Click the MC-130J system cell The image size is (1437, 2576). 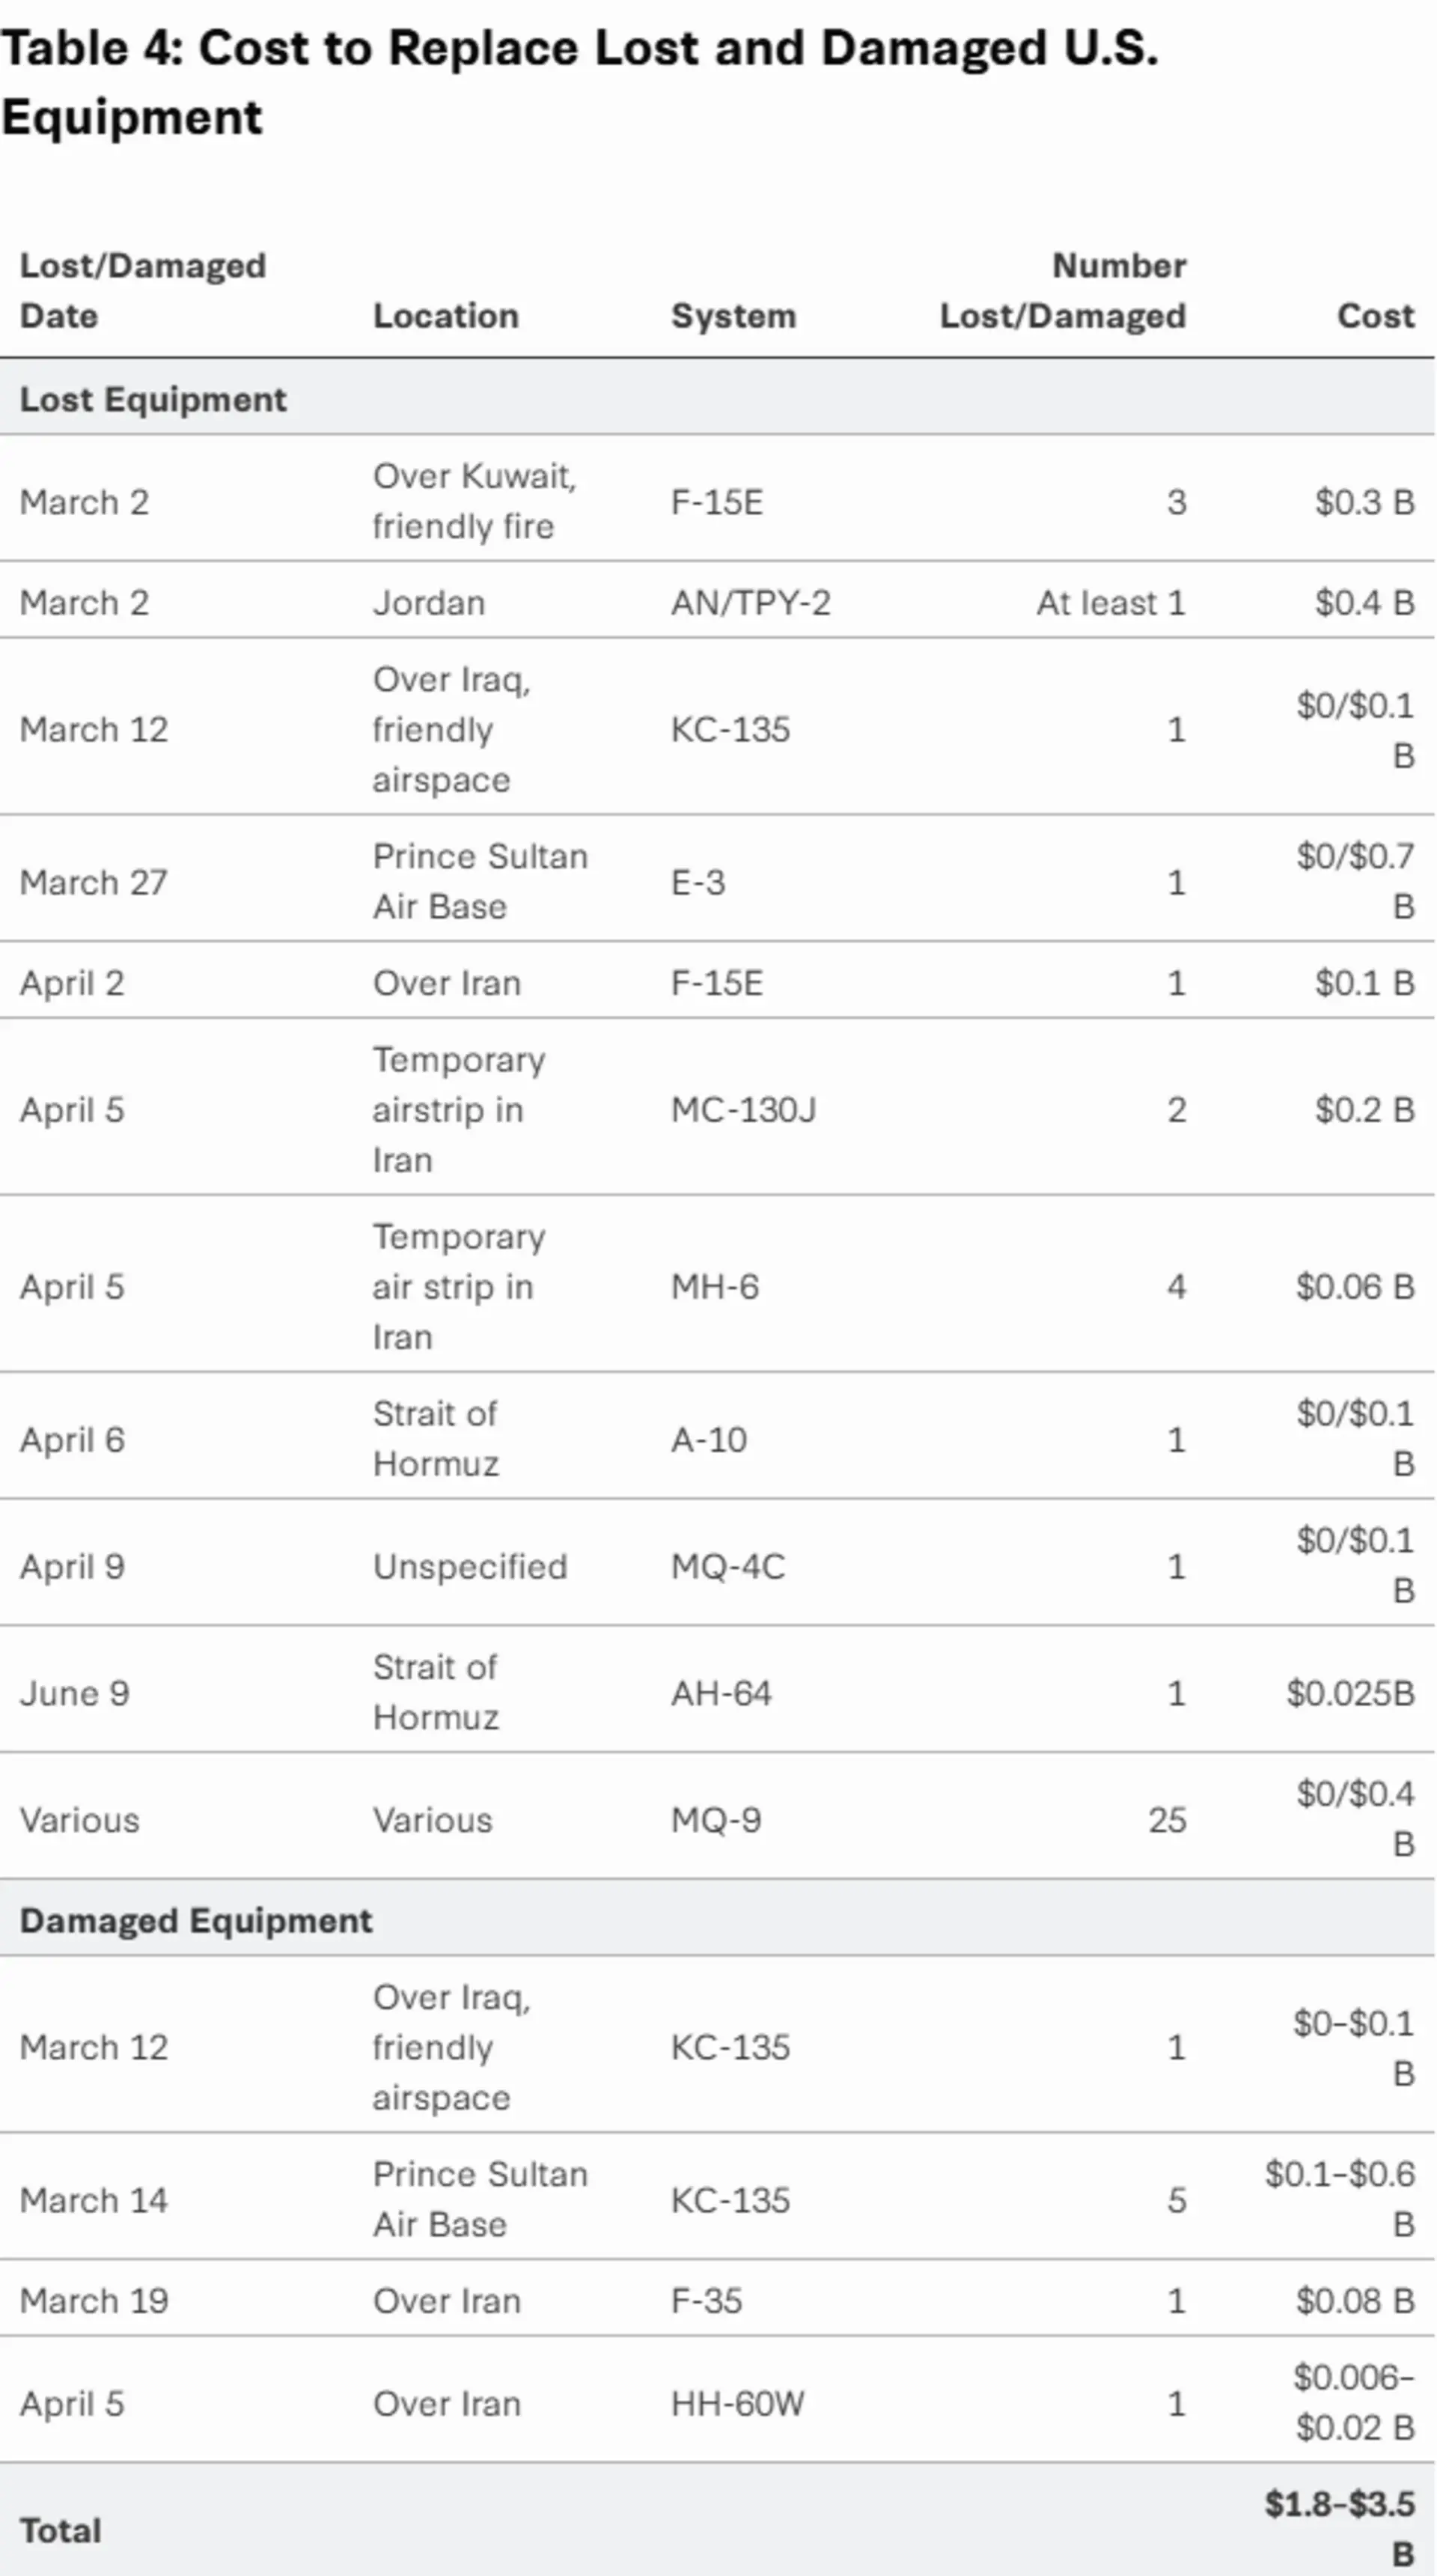743,1110
